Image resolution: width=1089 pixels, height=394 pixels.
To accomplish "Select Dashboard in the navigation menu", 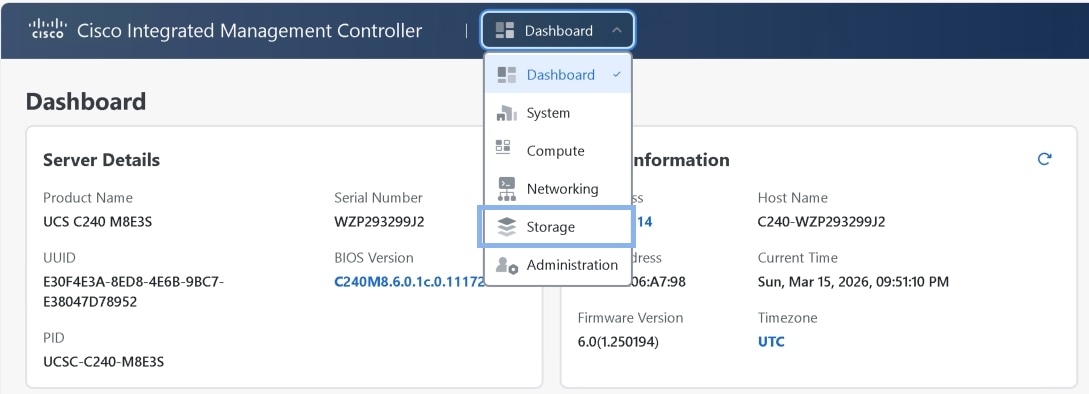I will 558,74.
